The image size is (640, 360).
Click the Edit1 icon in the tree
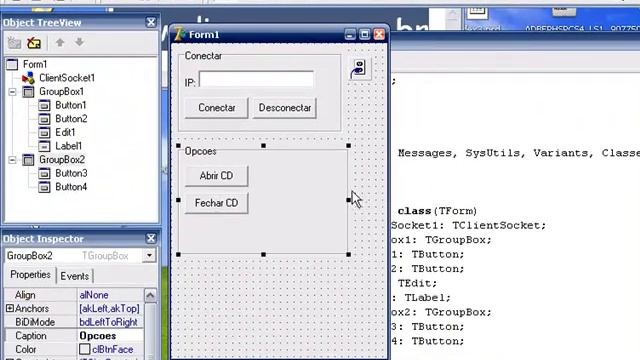click(x=44, y=132)
